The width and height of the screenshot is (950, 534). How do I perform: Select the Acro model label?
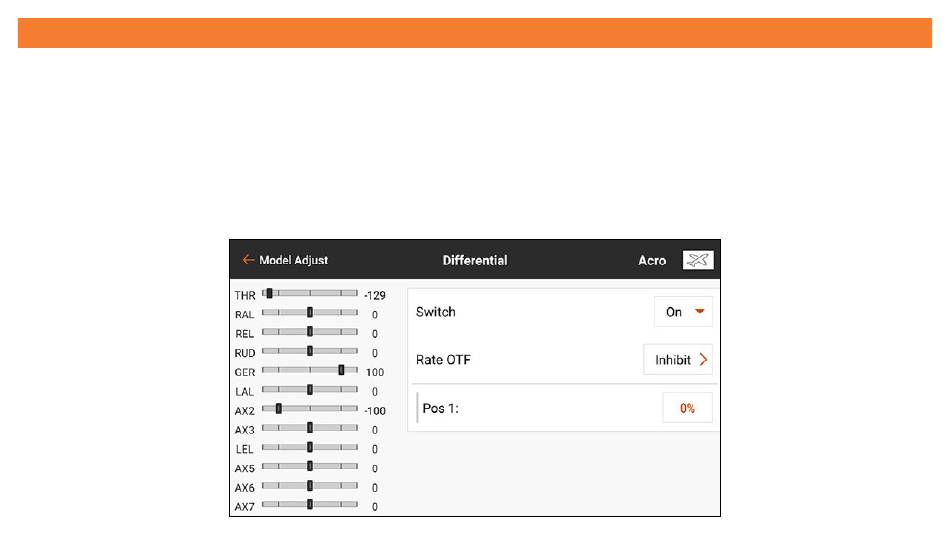click(x=652, y=260)
